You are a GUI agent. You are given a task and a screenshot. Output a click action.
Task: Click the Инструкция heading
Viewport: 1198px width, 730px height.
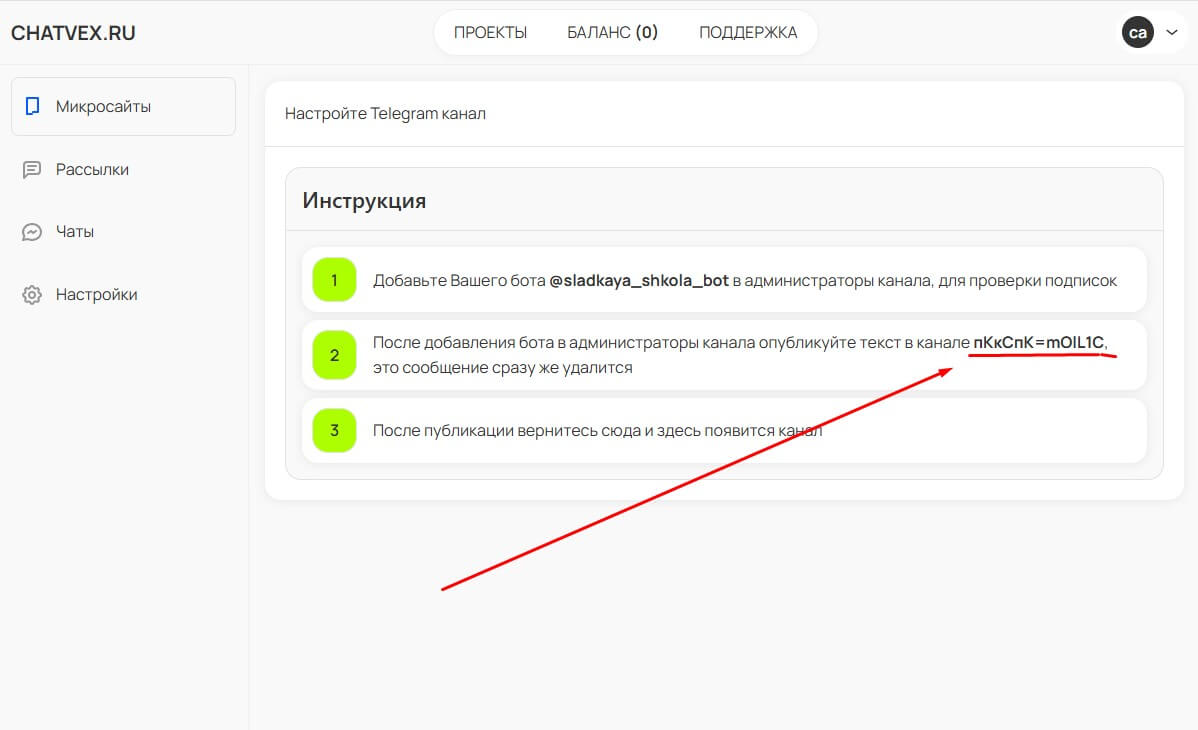pos(364,200)
